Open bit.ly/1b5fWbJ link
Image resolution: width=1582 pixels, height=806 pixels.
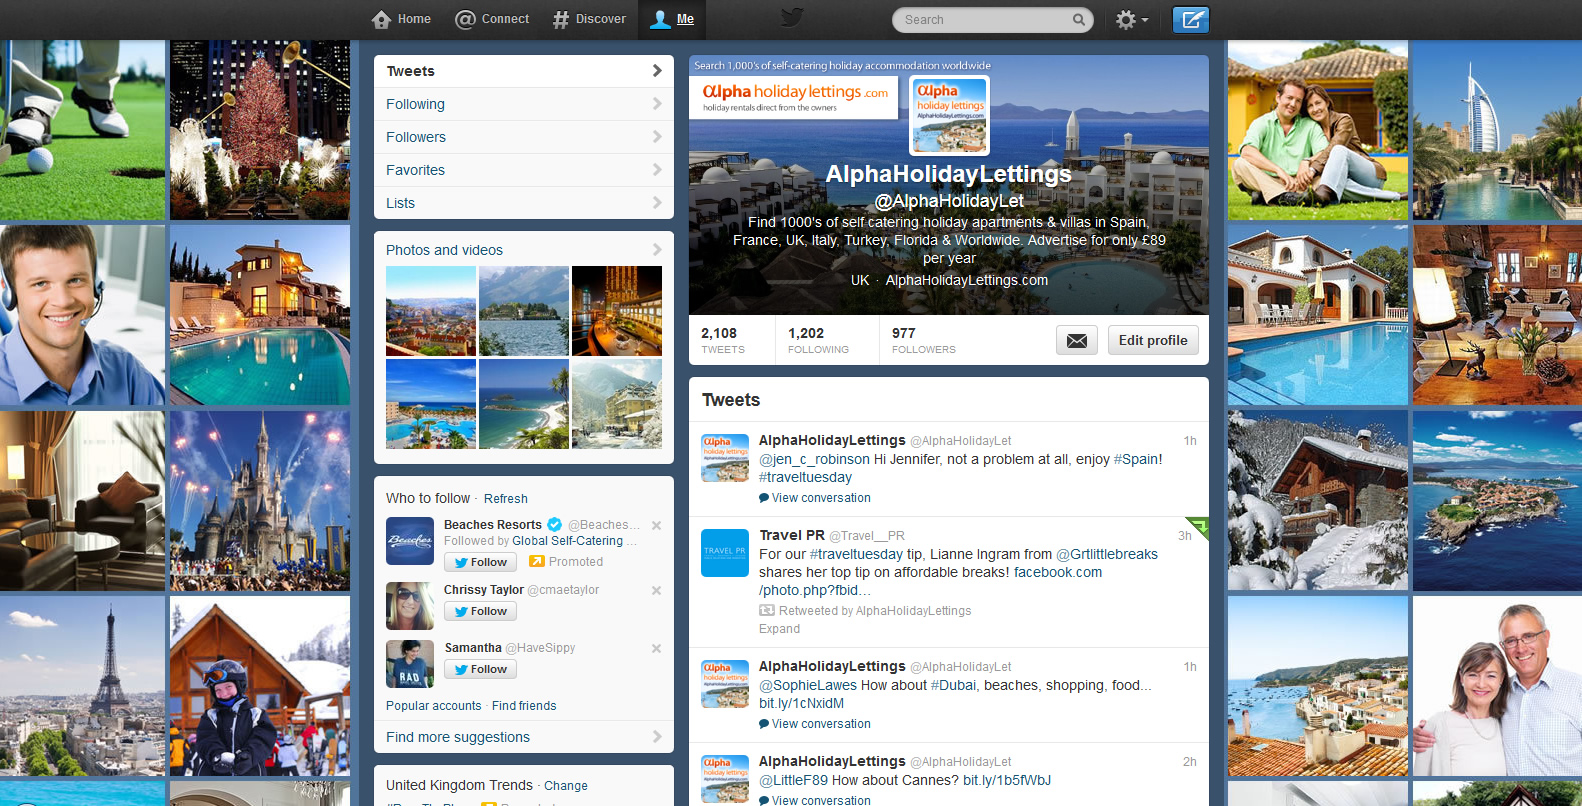pyautogui.click(x=1007, y=780)
